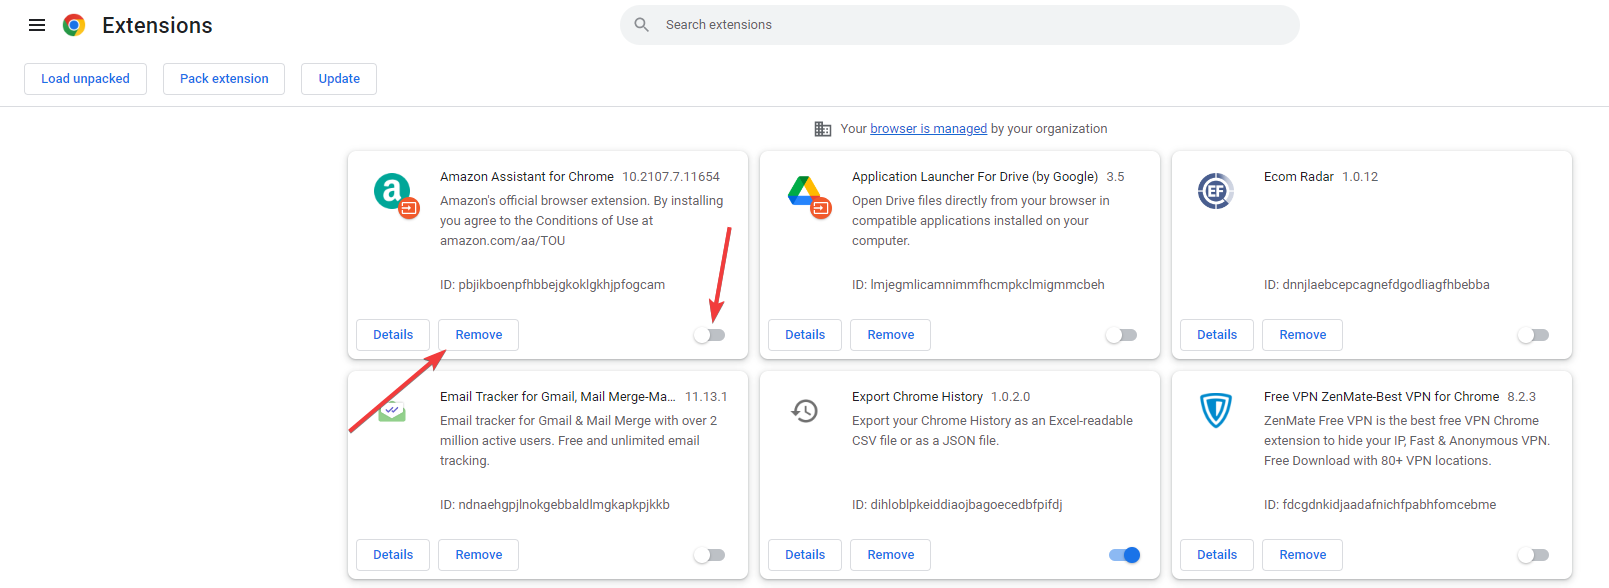Click the Chrome logo icon
The image size is (1609, 588).
[x=74, y=25]
